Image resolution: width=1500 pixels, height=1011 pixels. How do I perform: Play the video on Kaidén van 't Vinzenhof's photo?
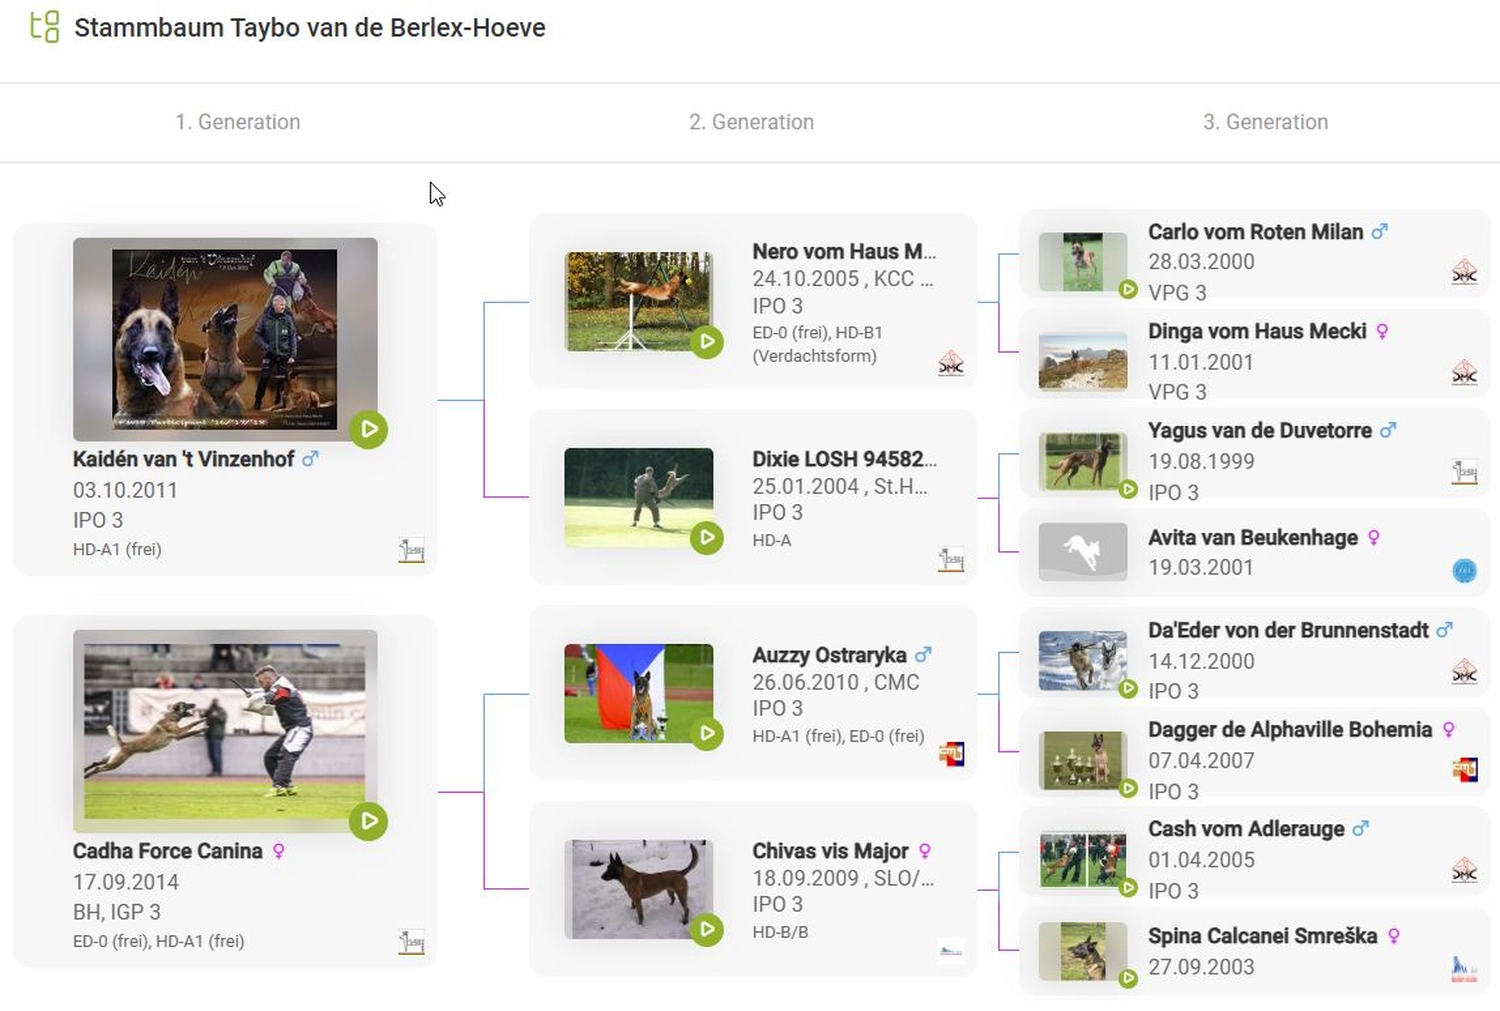click(x=368, y=429)
